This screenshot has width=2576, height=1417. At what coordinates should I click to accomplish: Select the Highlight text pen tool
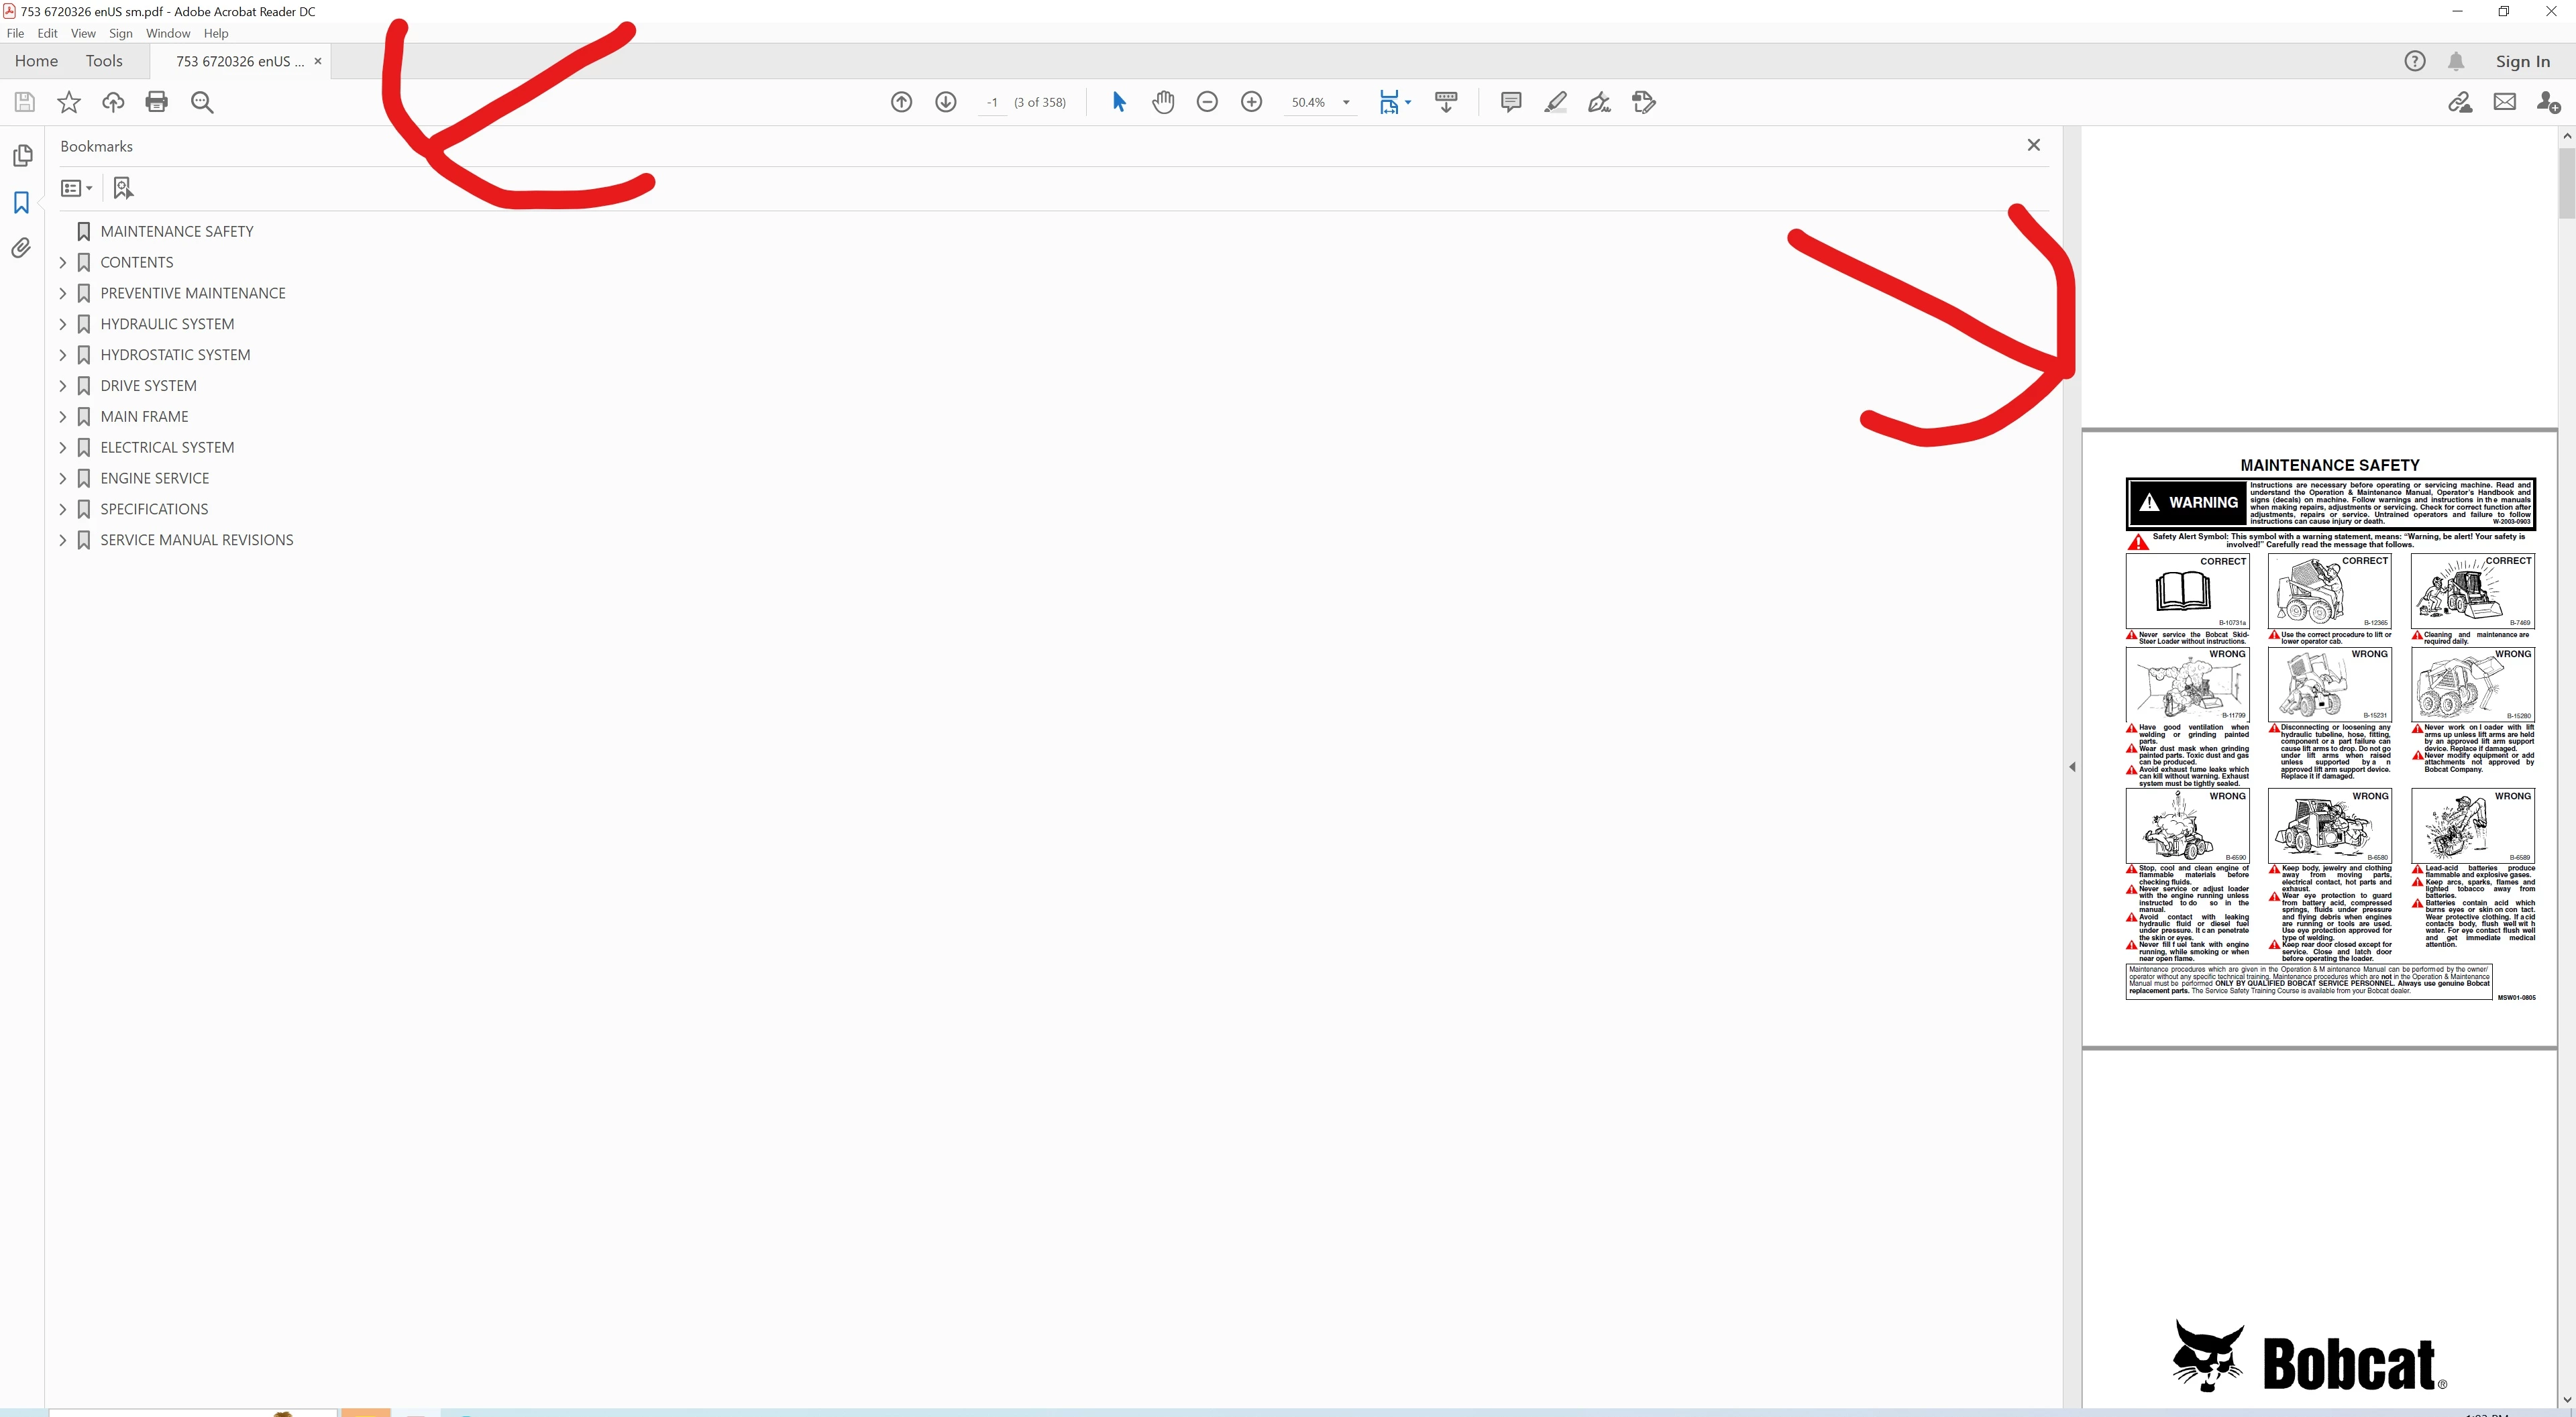(x=1555, y=102)
